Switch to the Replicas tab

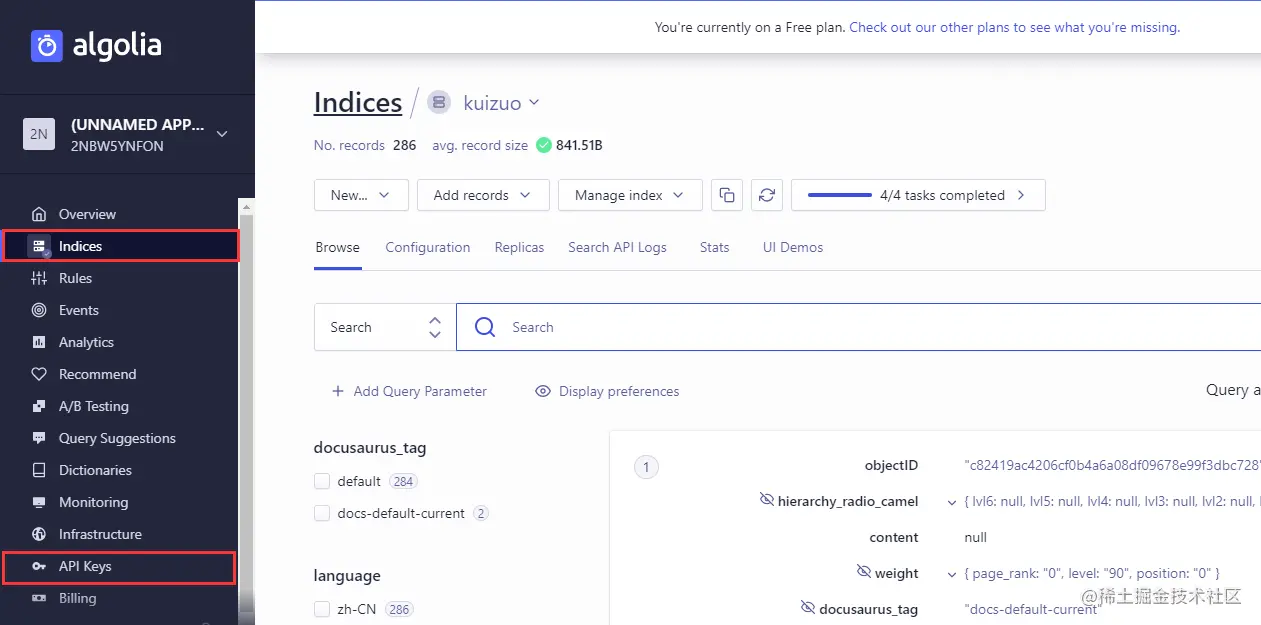[x=520, y=247]
